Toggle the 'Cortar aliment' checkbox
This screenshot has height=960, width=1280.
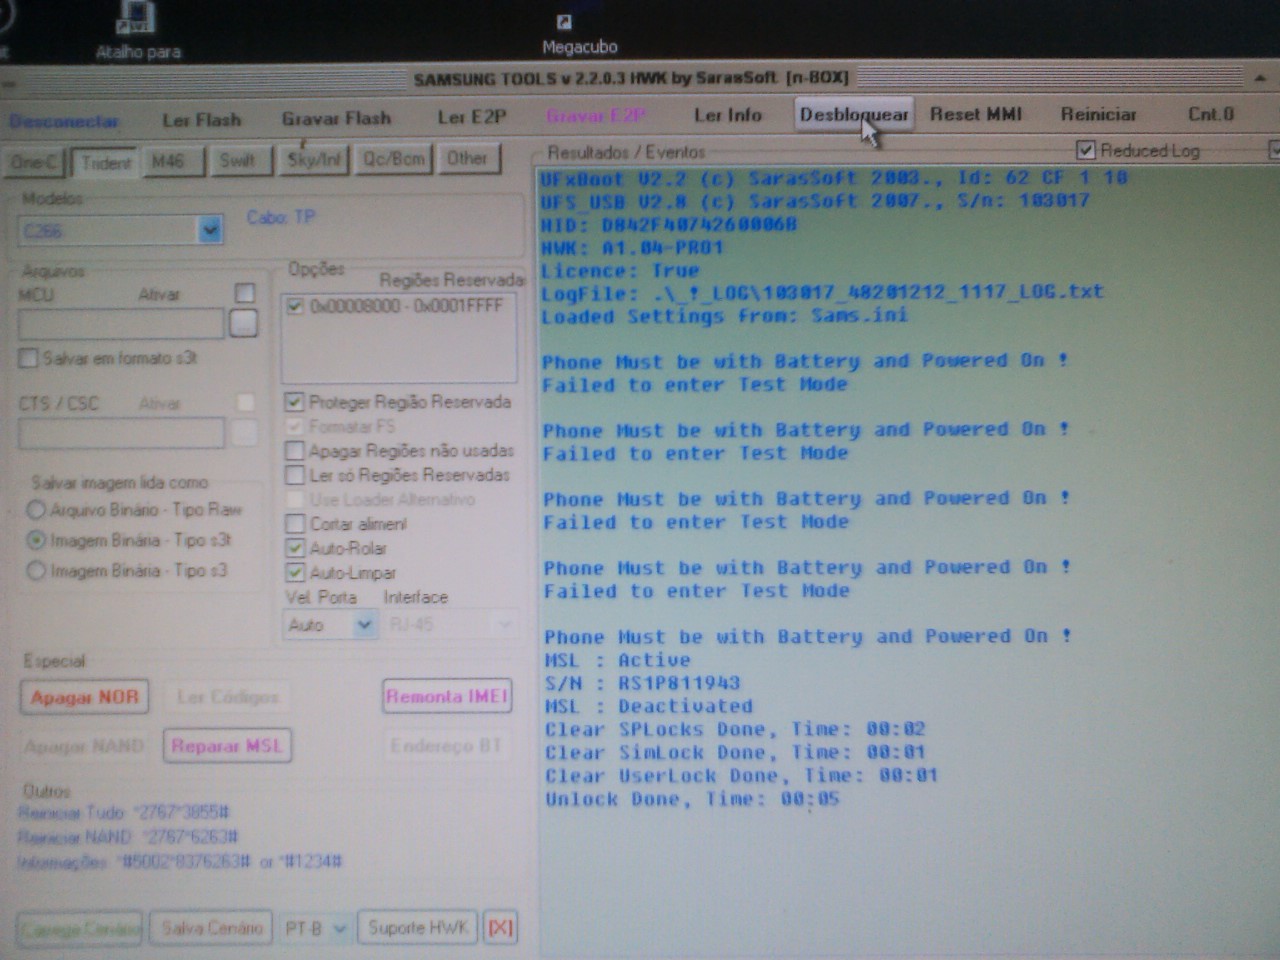pos(295,524)
